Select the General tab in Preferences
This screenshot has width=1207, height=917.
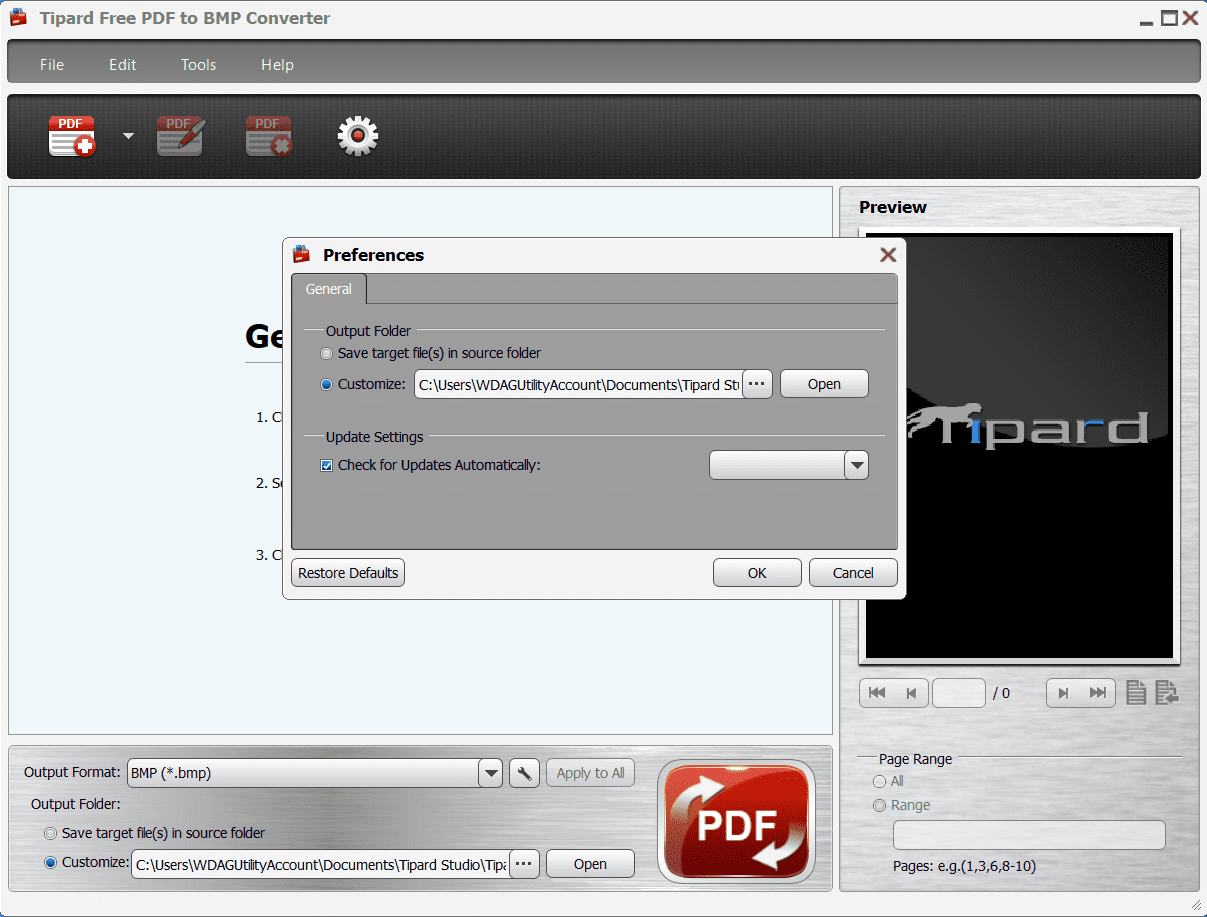click(x=329, y=289)
